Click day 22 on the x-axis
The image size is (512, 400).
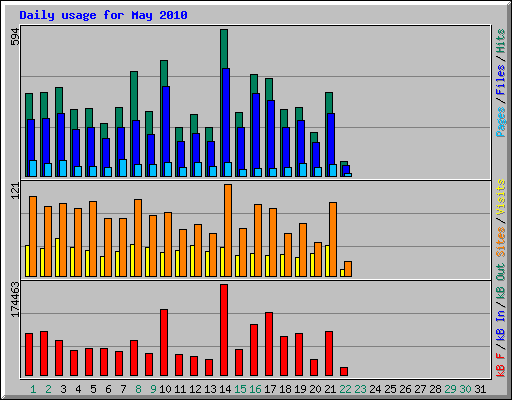tap(345, 389)
